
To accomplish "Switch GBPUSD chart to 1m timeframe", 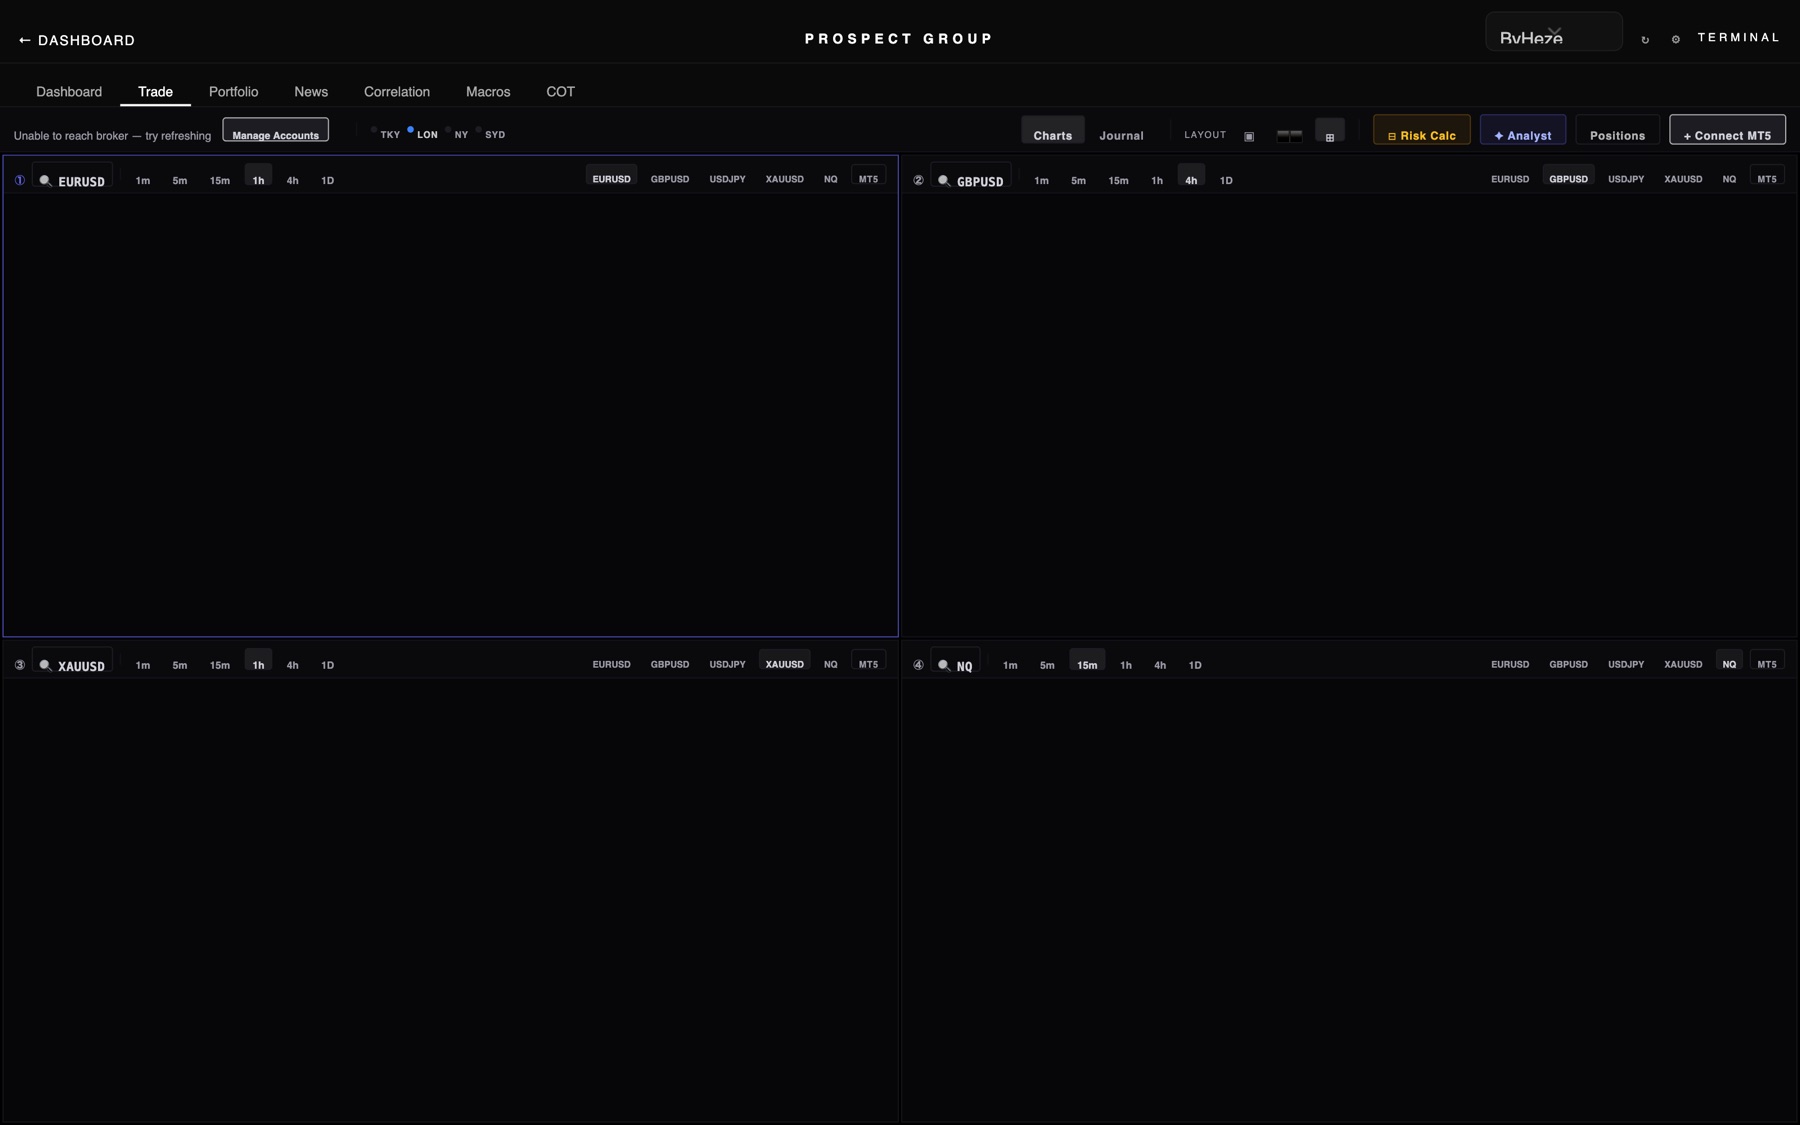I will pyautogui.click(x=1041, y=180).
